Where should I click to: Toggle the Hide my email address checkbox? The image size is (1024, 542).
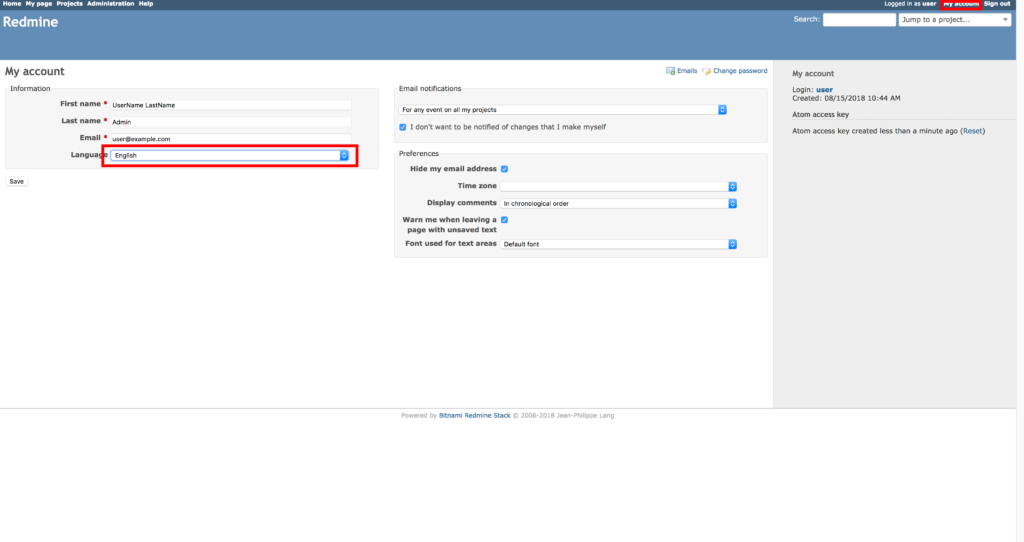point(505,169)
